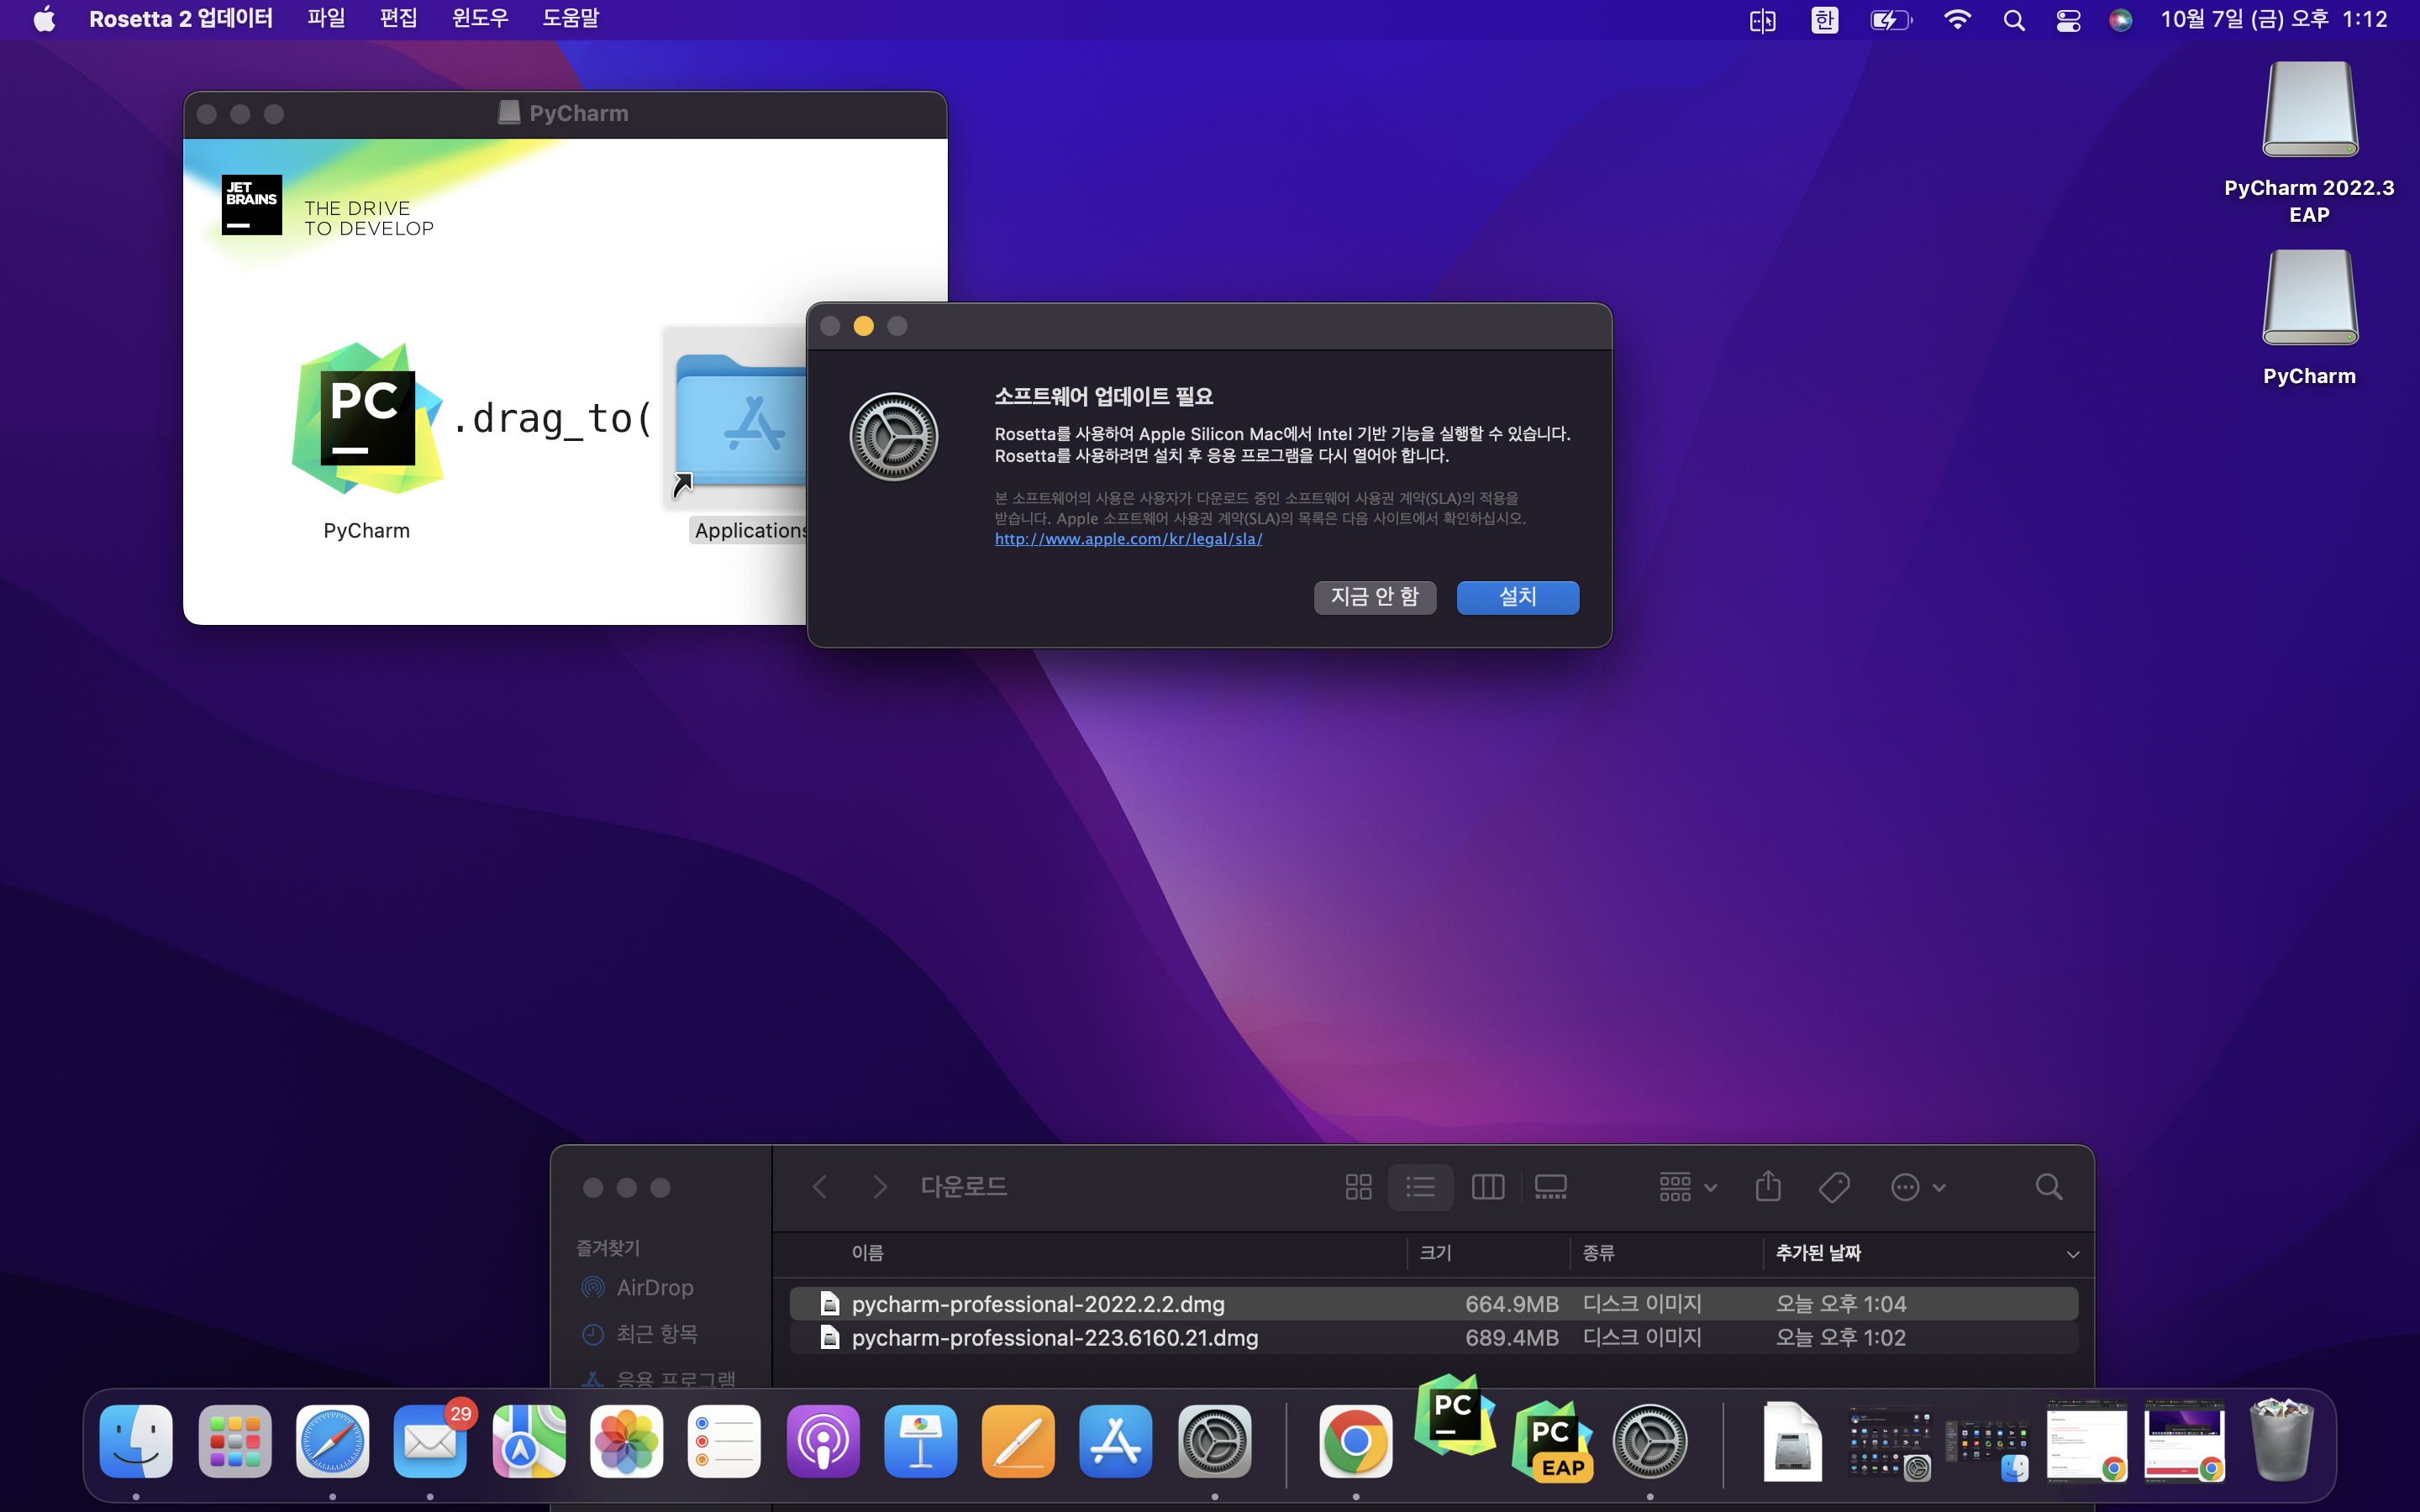This screenshot has width=2420, height=1512.
Task: Go forward in the Finder window
Action: (880, 1187)
